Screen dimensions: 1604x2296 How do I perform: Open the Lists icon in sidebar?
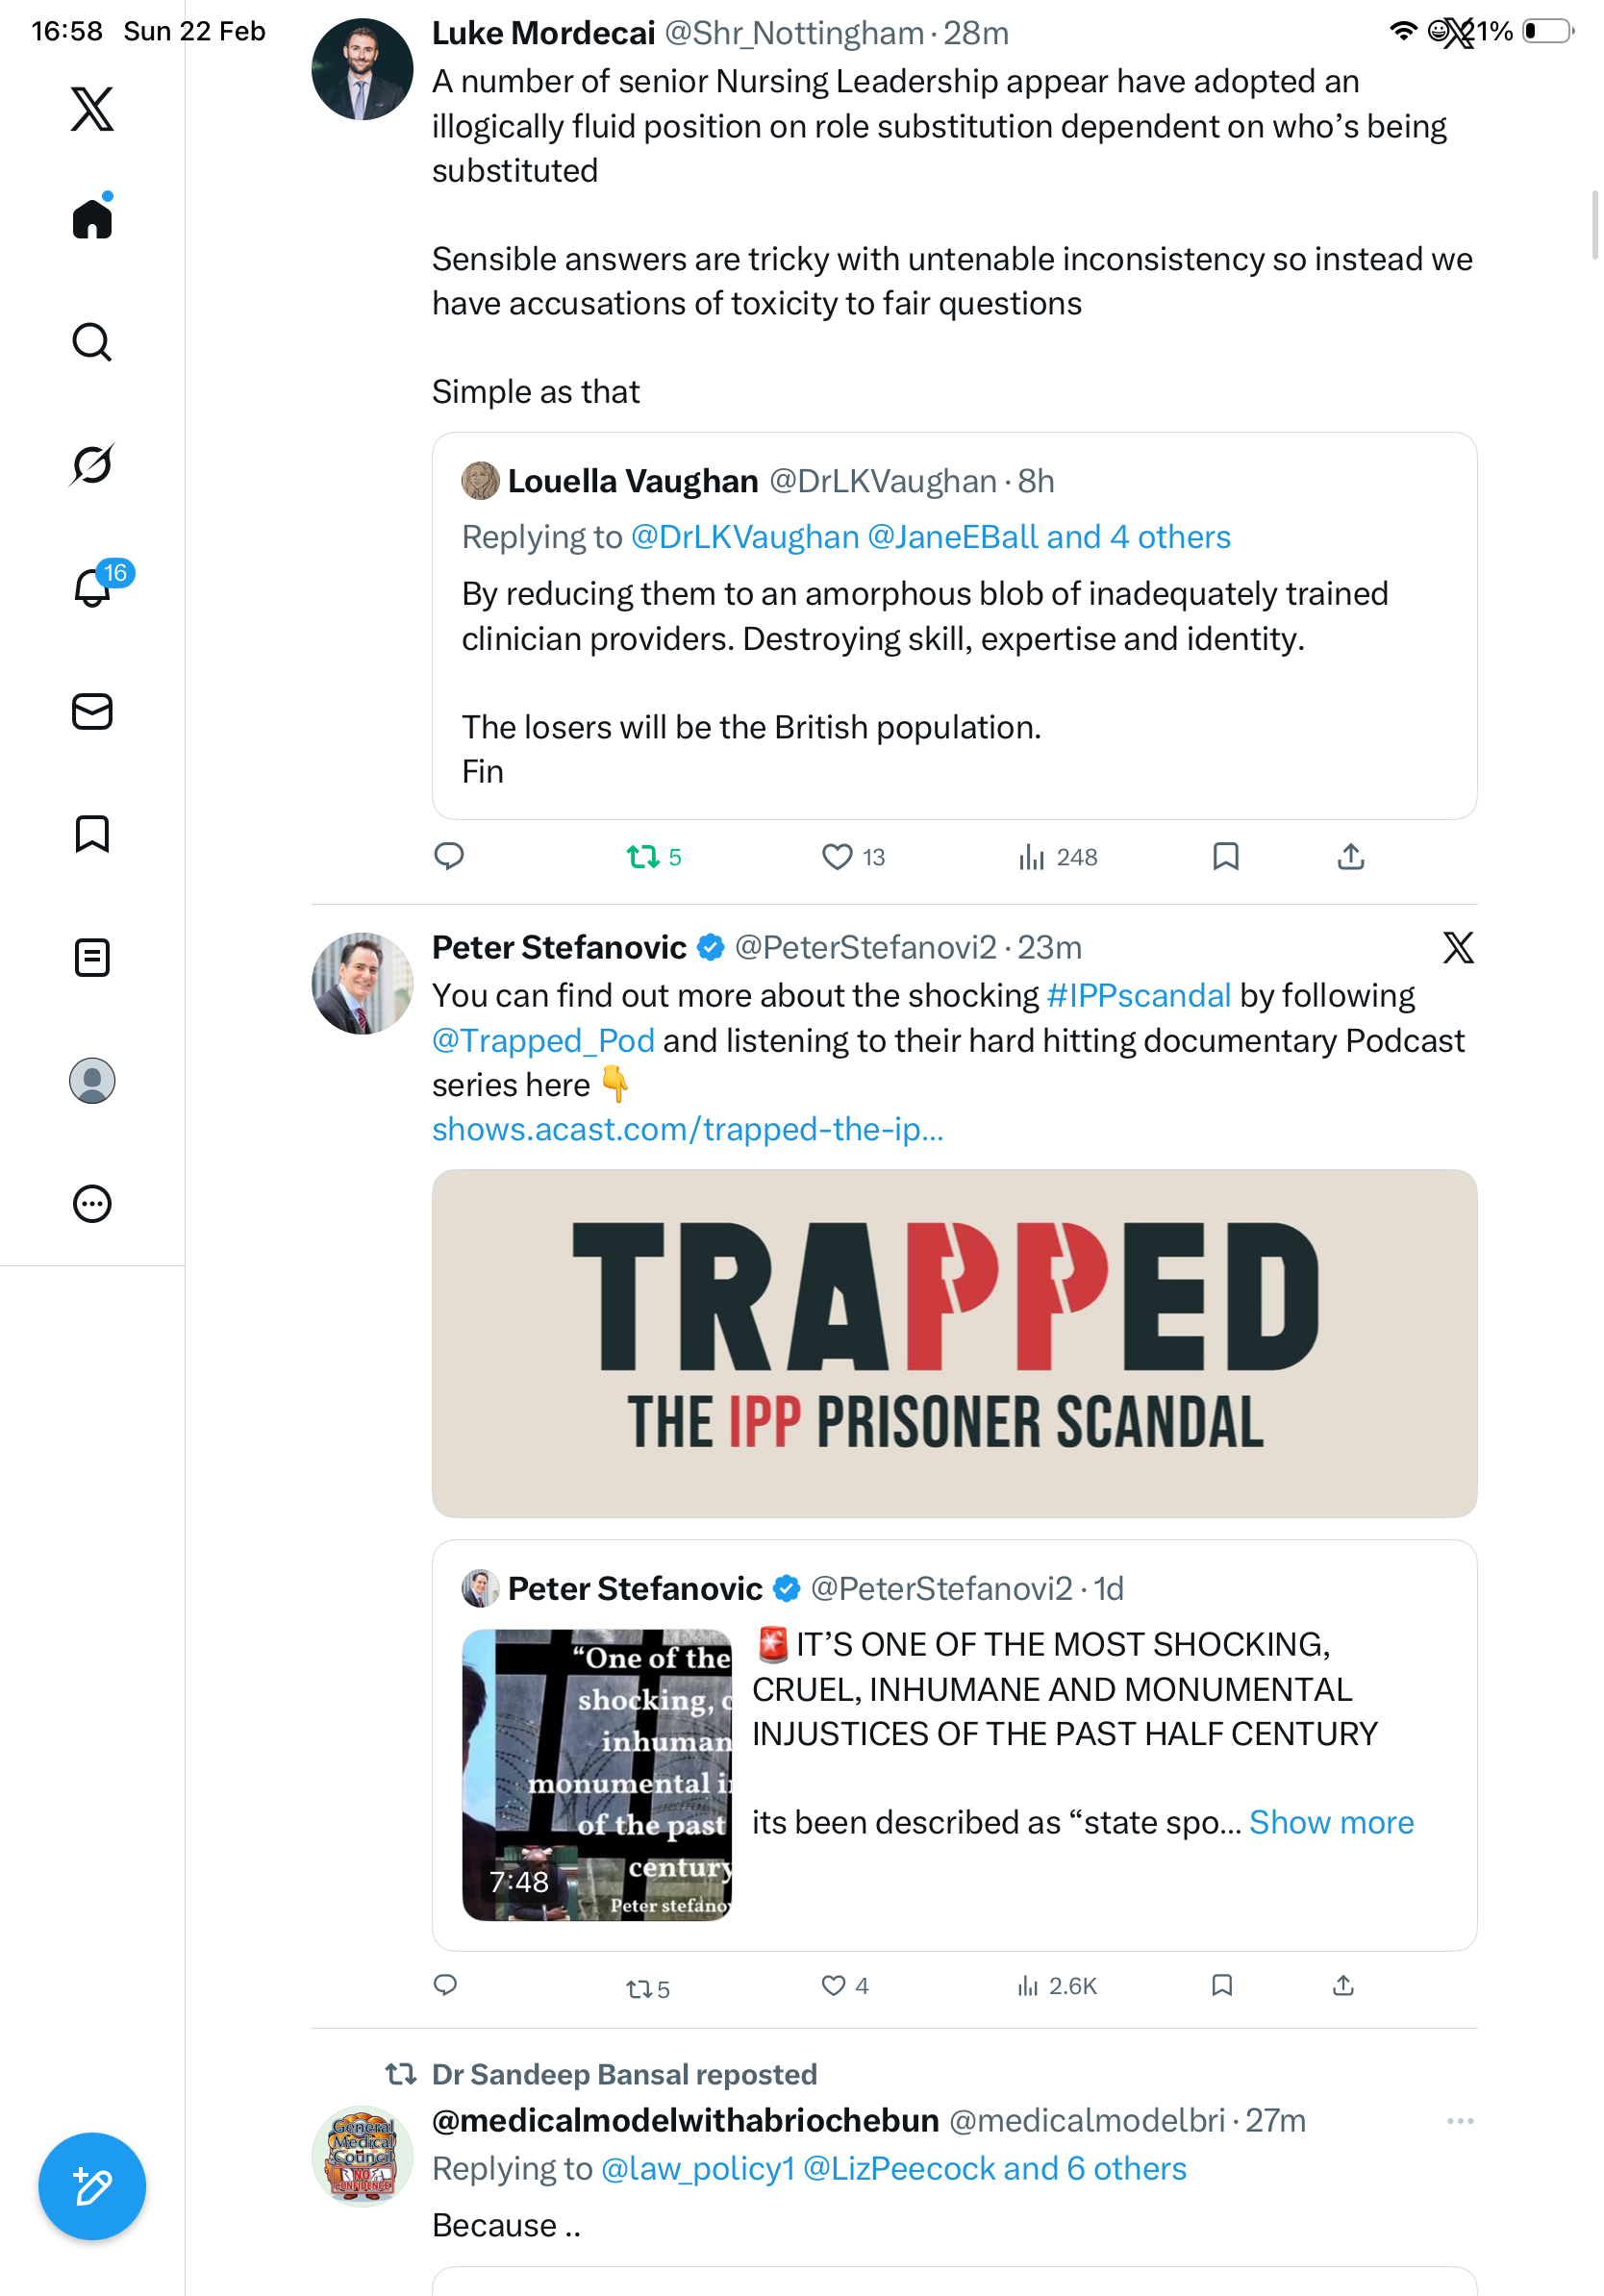92,957
